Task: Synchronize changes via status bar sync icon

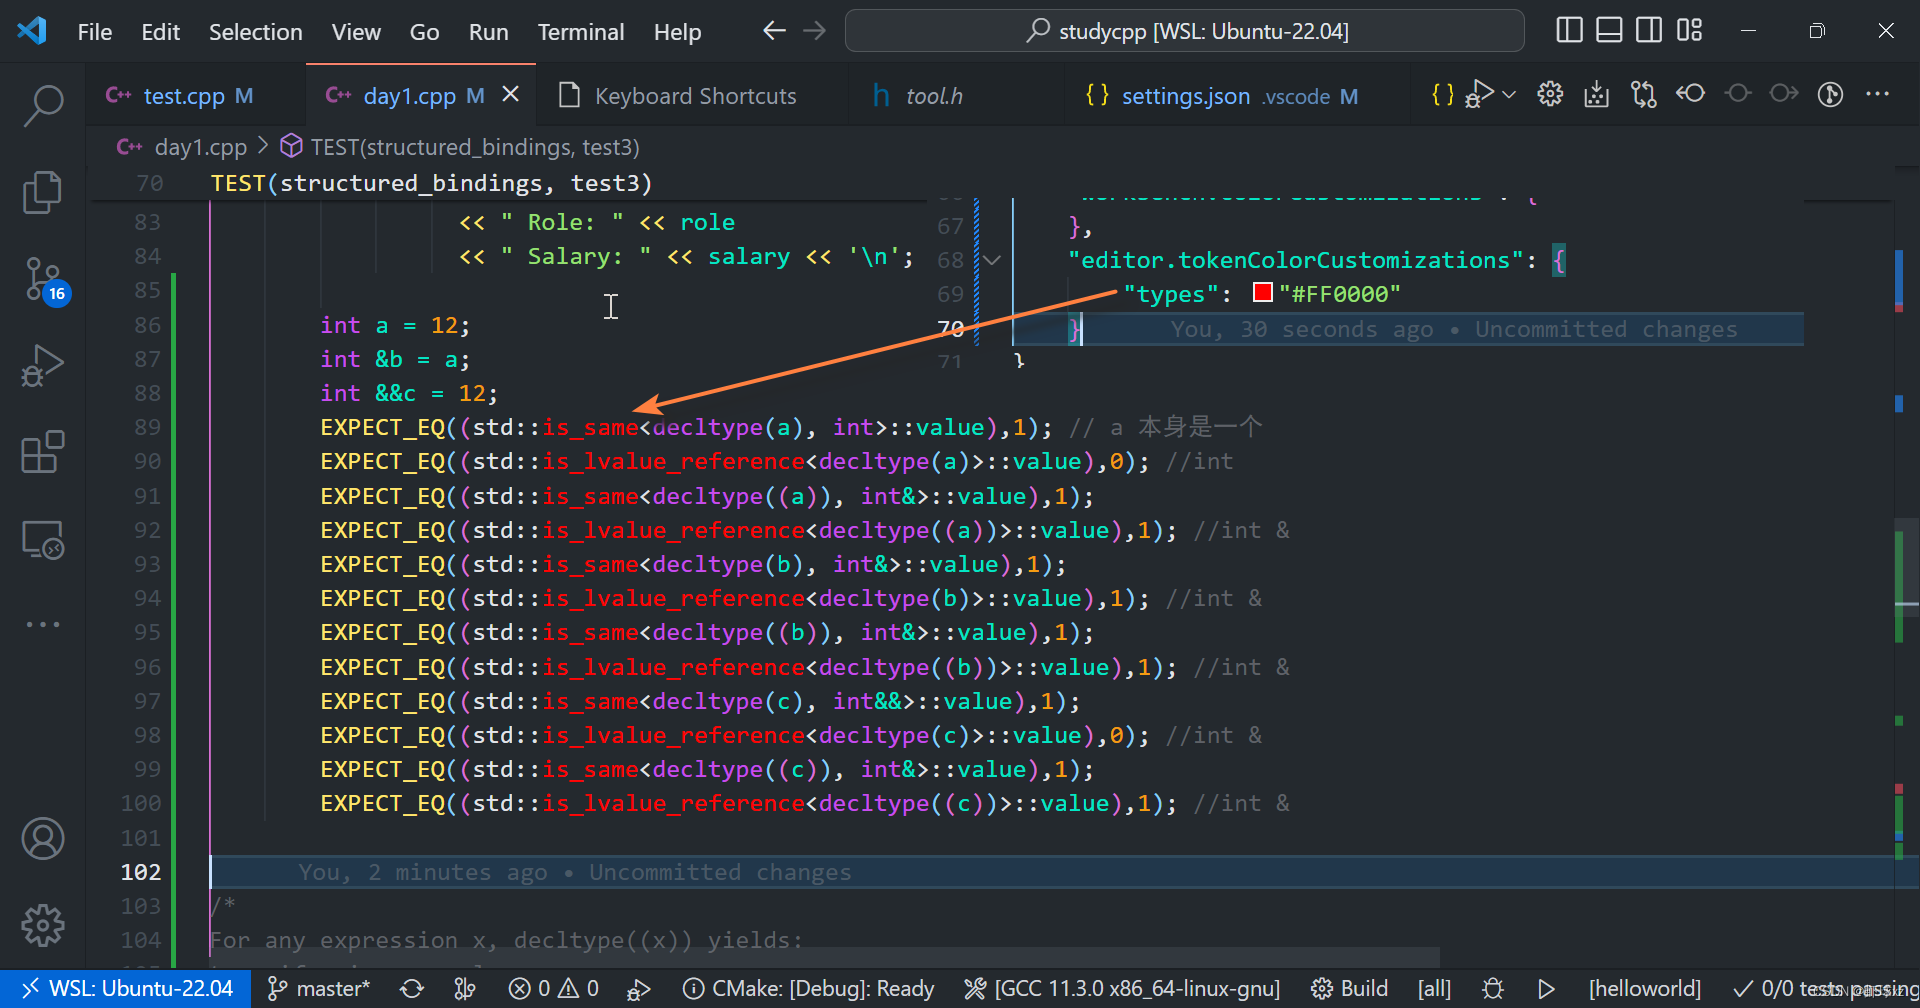Action: click(412, 988)
